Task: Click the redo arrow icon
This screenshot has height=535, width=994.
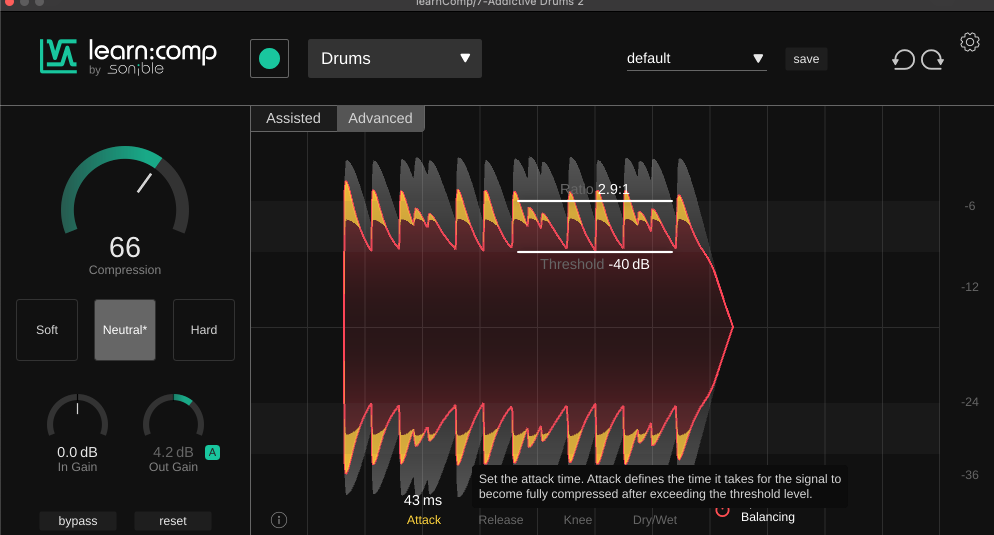Action: [x=933, y=60]
